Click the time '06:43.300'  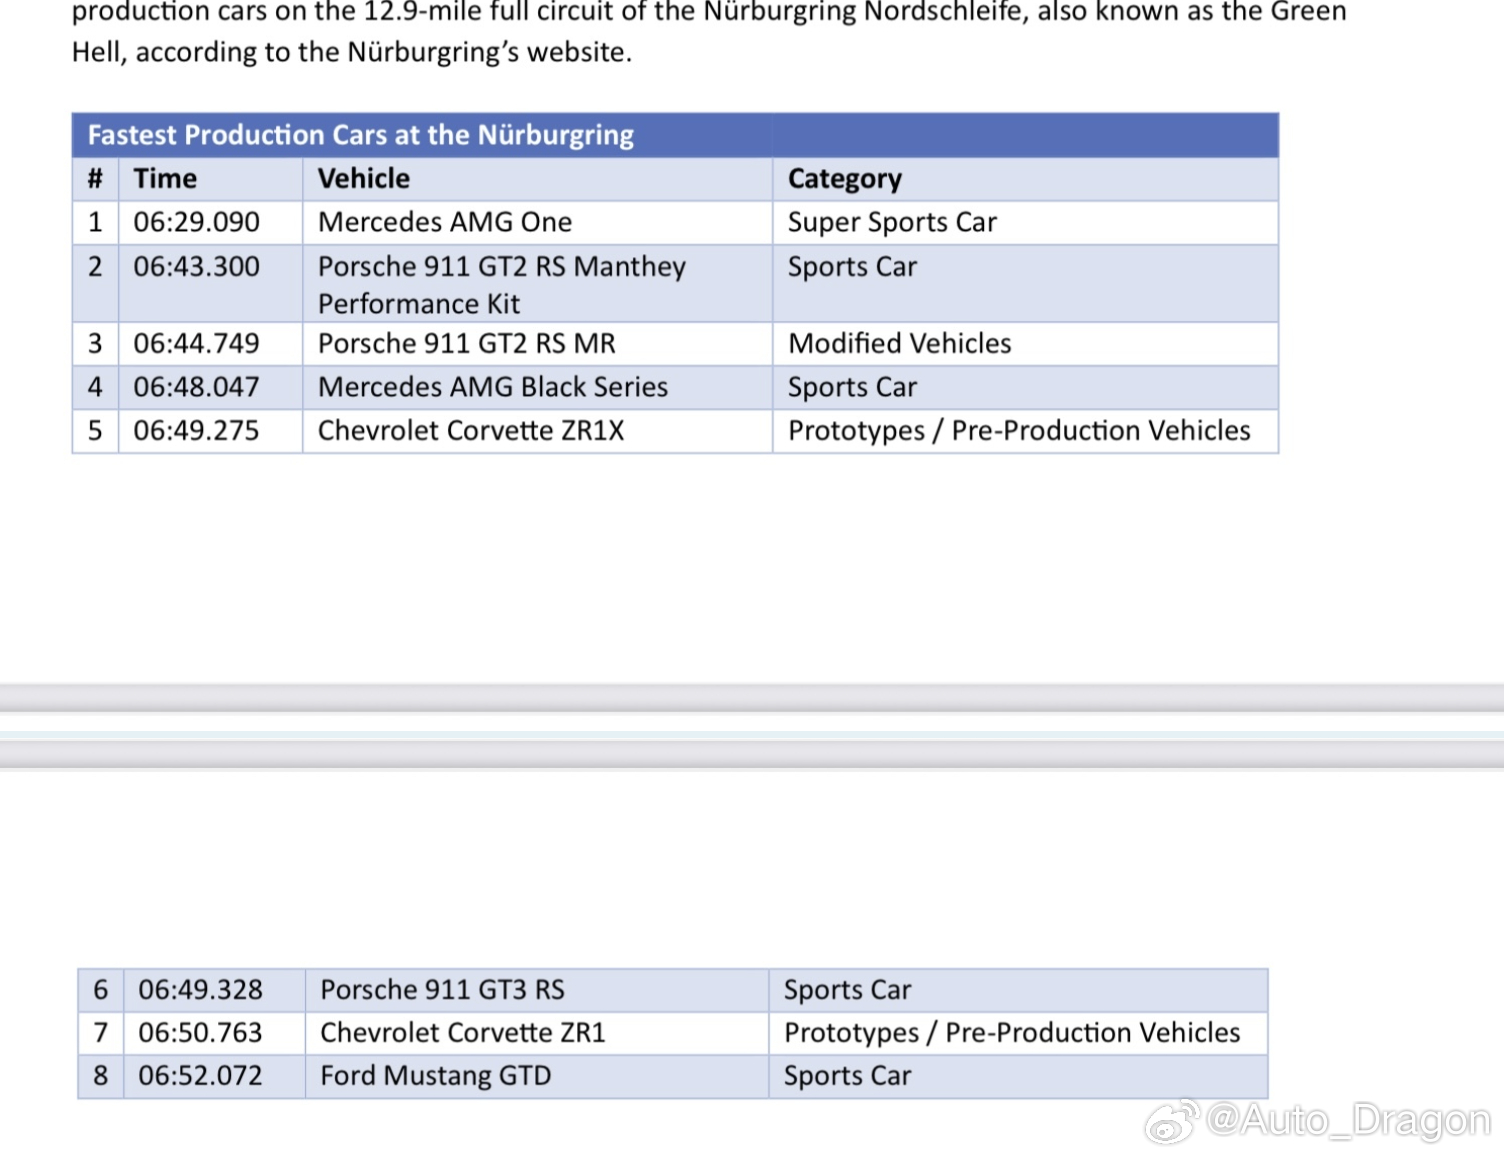196,267
